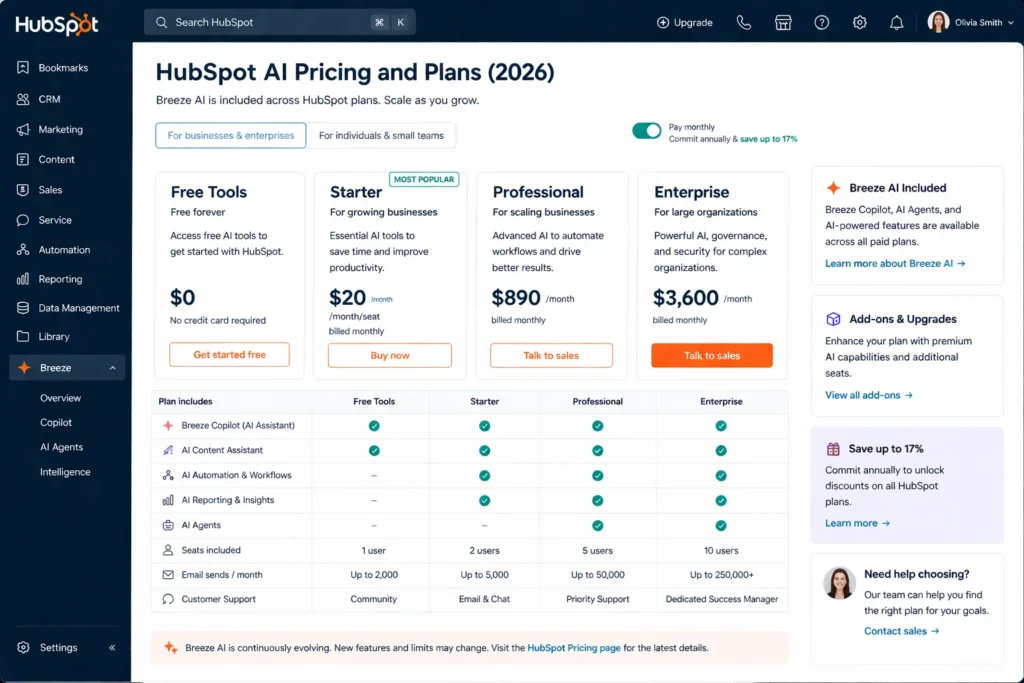Open Bookmarks in the sidebar

coord(63,68)
